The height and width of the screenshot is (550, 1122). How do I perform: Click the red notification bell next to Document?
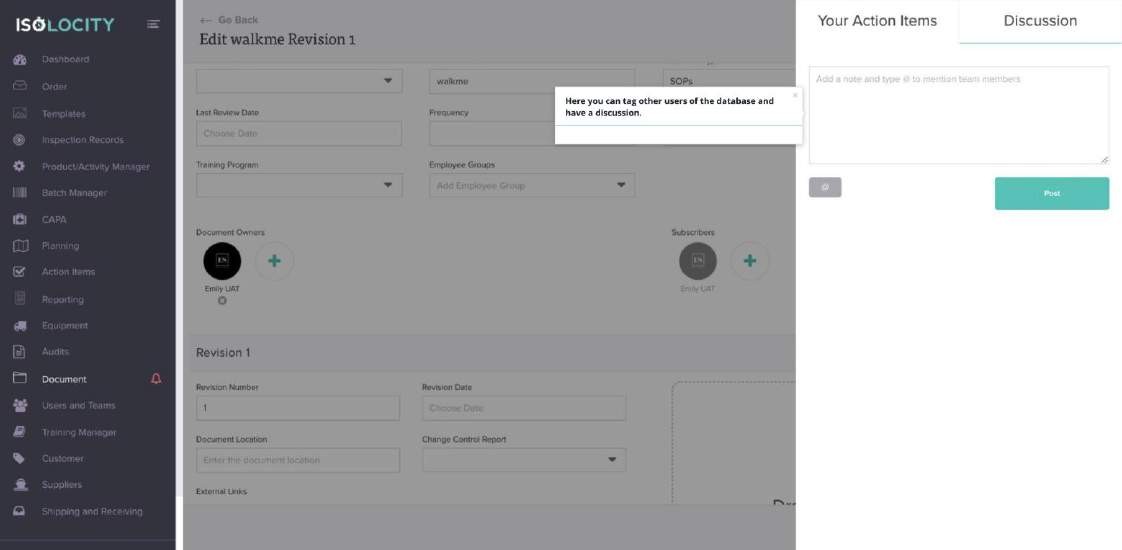click(156, 379)
